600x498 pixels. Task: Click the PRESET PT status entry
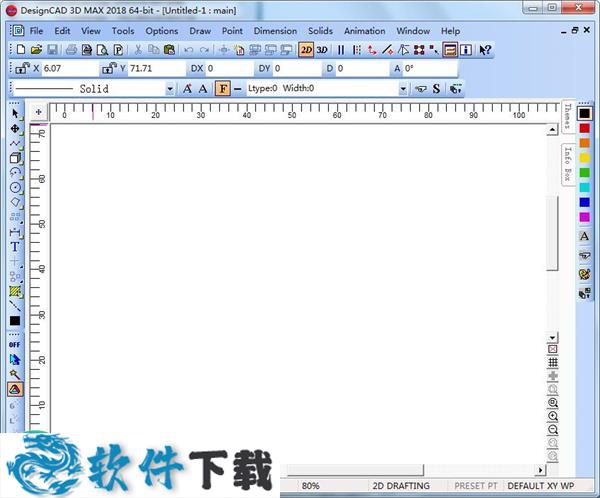pos(476,486)
